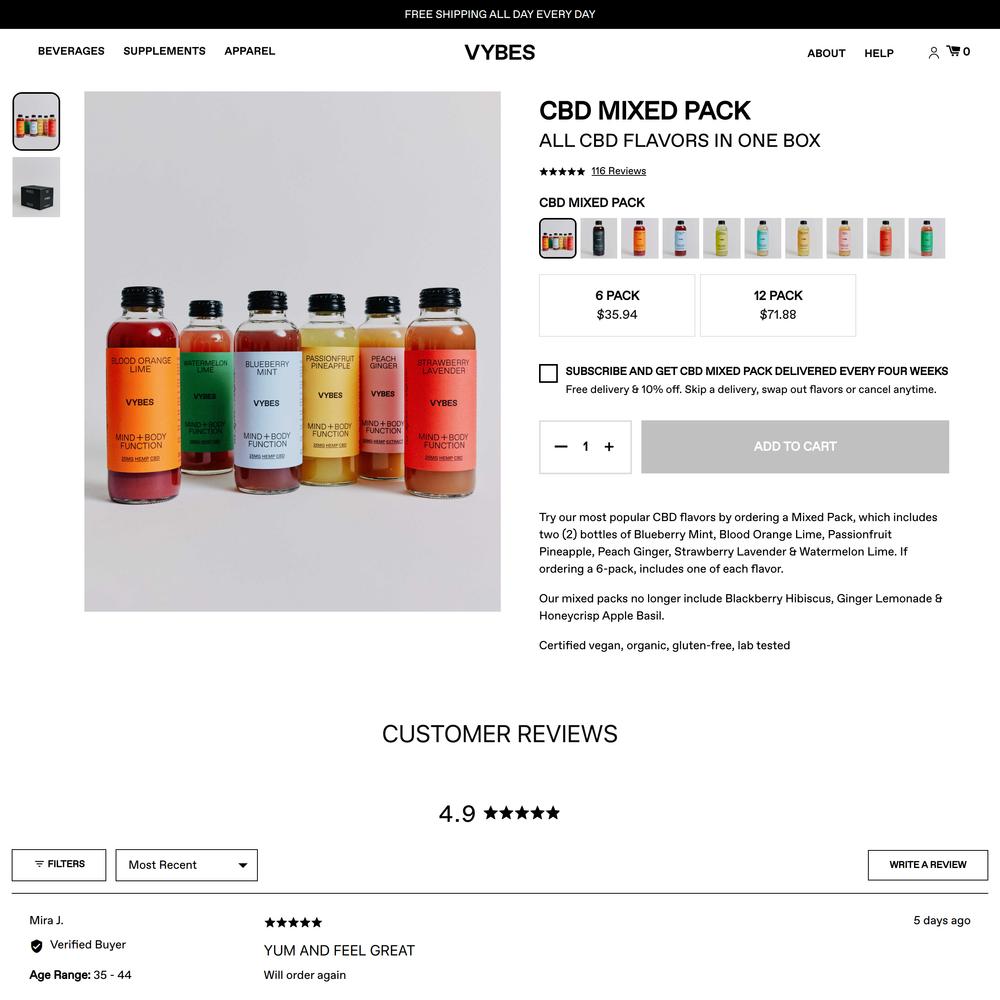Select the 6 Pack option
Screen dimensions: 1000x1000
(617, 305)
